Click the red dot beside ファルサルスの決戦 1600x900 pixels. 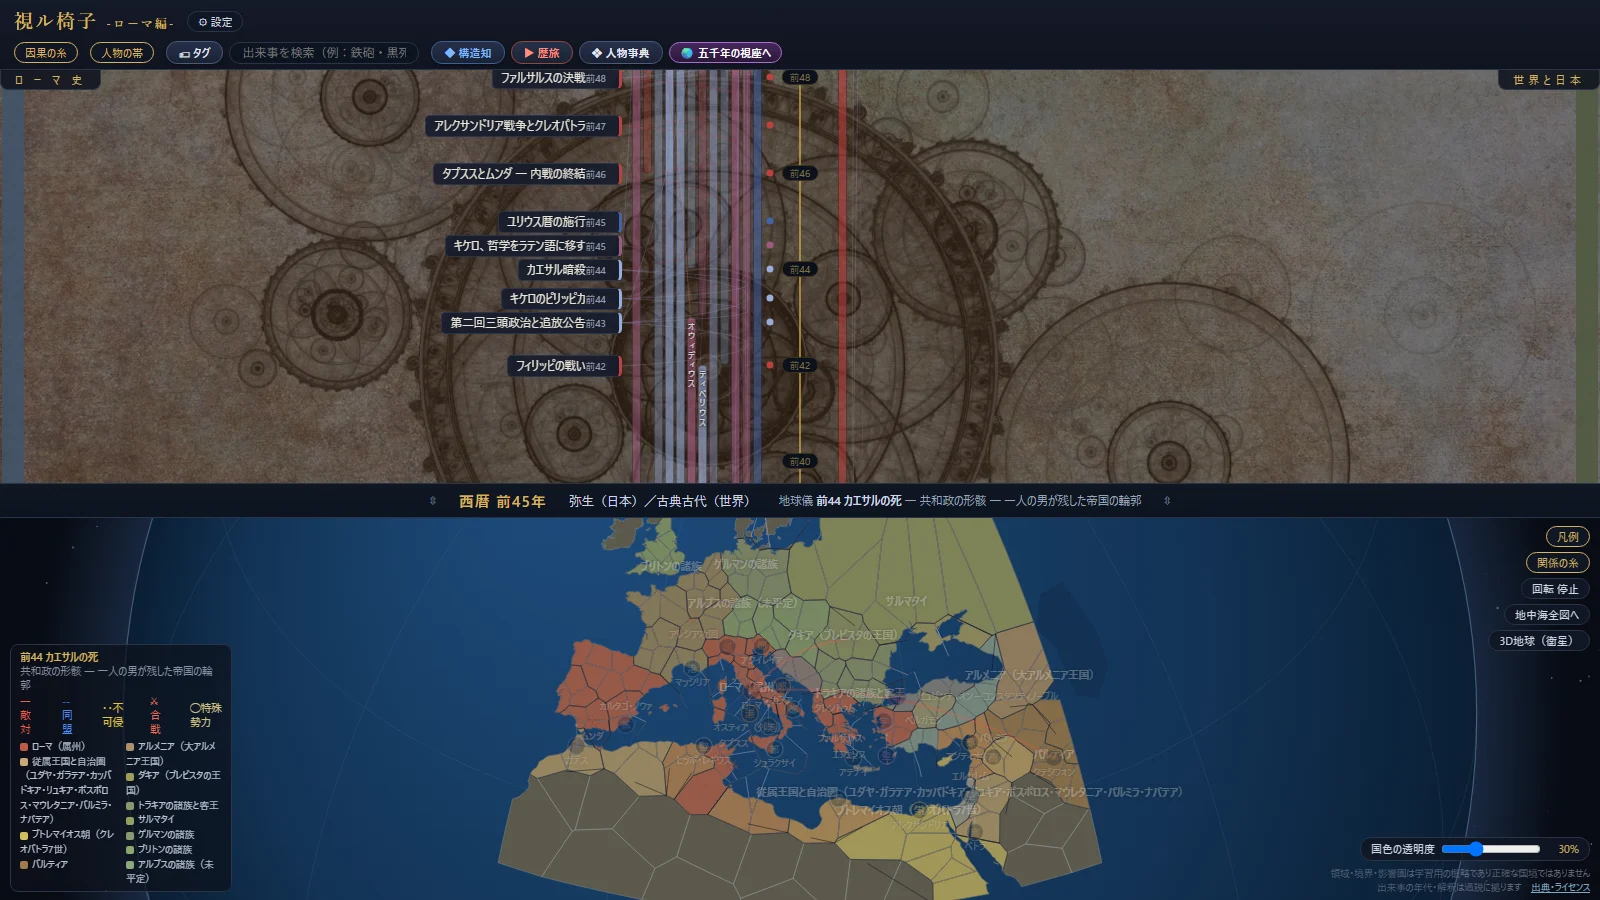point(770,77)
